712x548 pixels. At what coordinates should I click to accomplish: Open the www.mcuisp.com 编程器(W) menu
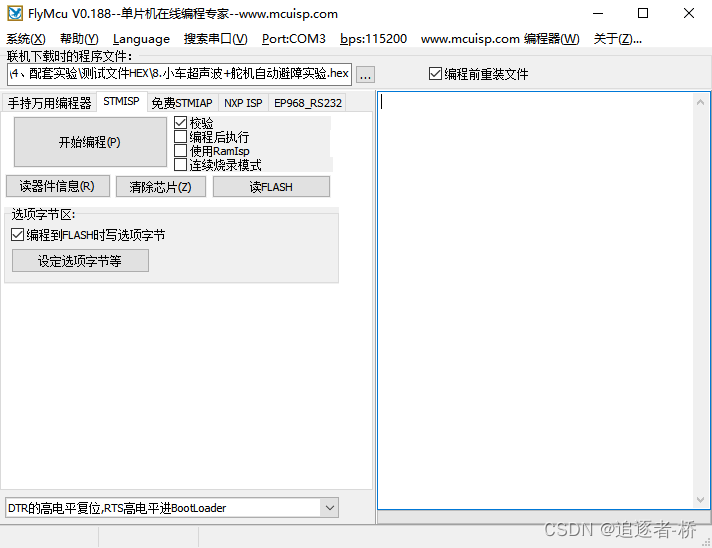500,39
